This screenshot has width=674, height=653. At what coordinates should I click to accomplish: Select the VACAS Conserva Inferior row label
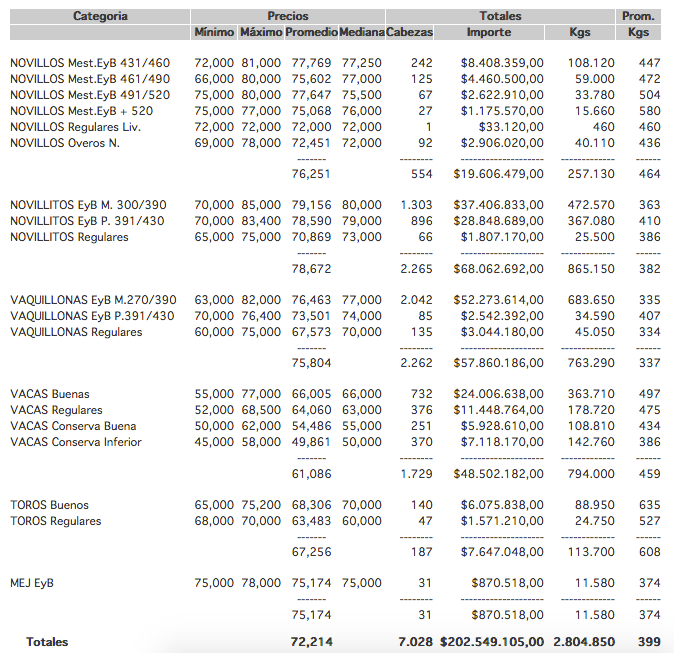76,442
